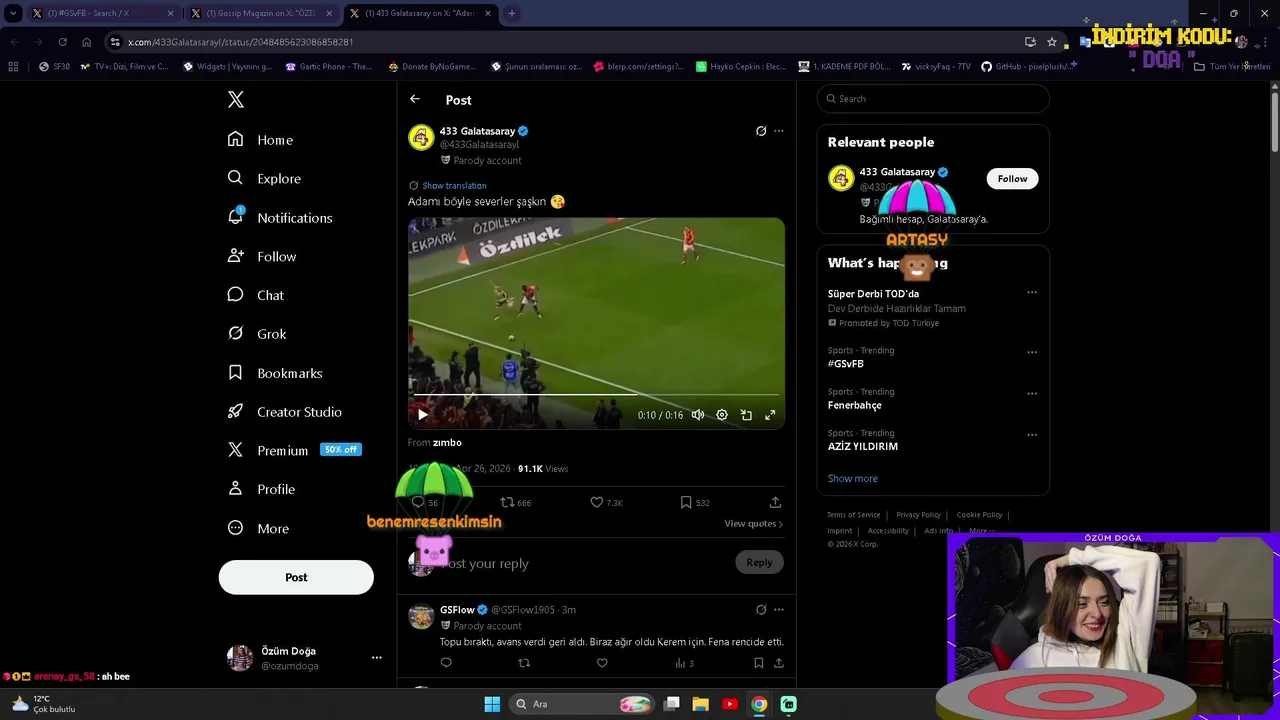Play the video
The width and height of the screenshot is (1280, 720).
pyautogui.click(x=422, y=415)
